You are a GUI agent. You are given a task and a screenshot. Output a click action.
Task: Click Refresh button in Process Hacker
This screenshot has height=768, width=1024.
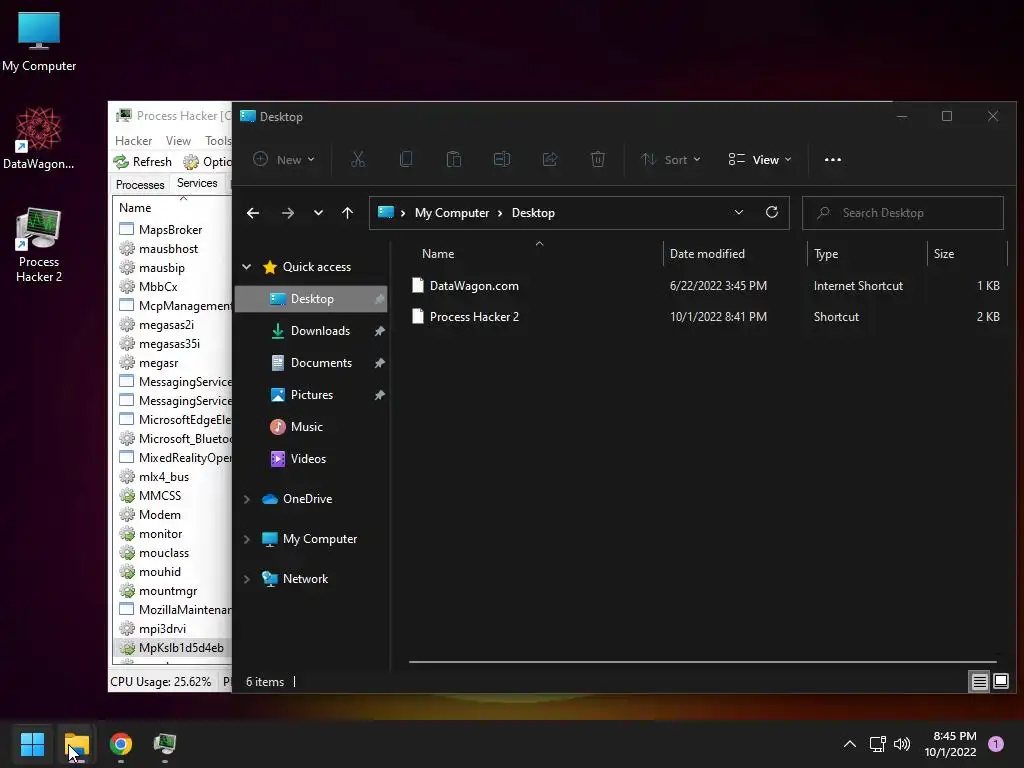pyautogui.click(x=142, y=161)
